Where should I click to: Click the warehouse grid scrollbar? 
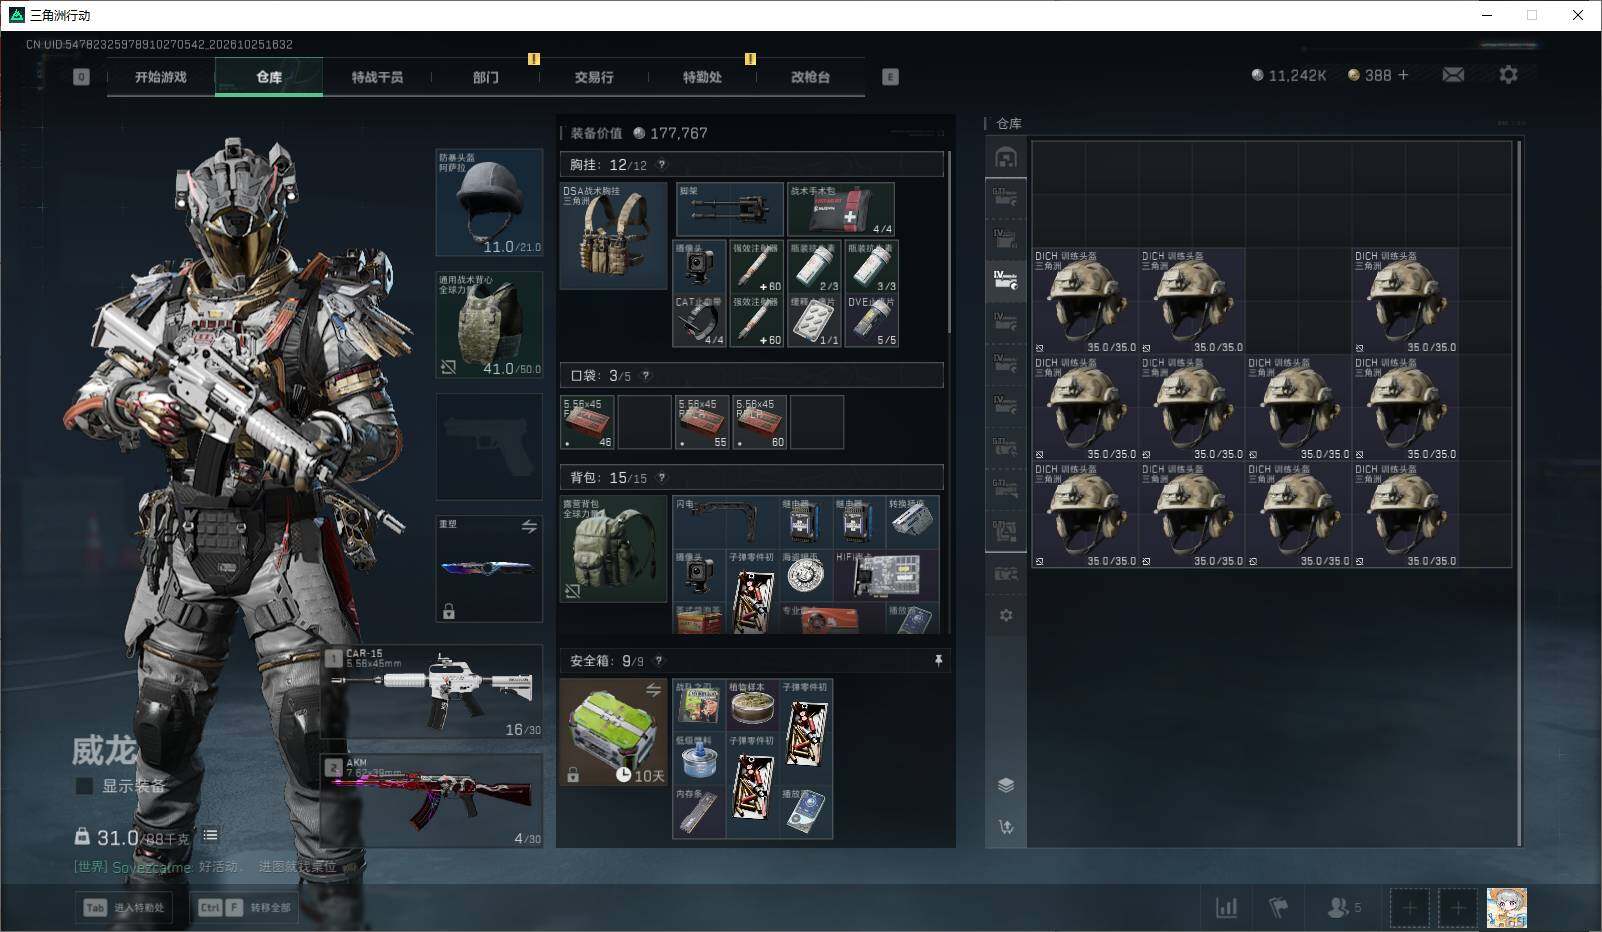(1519, 493)
